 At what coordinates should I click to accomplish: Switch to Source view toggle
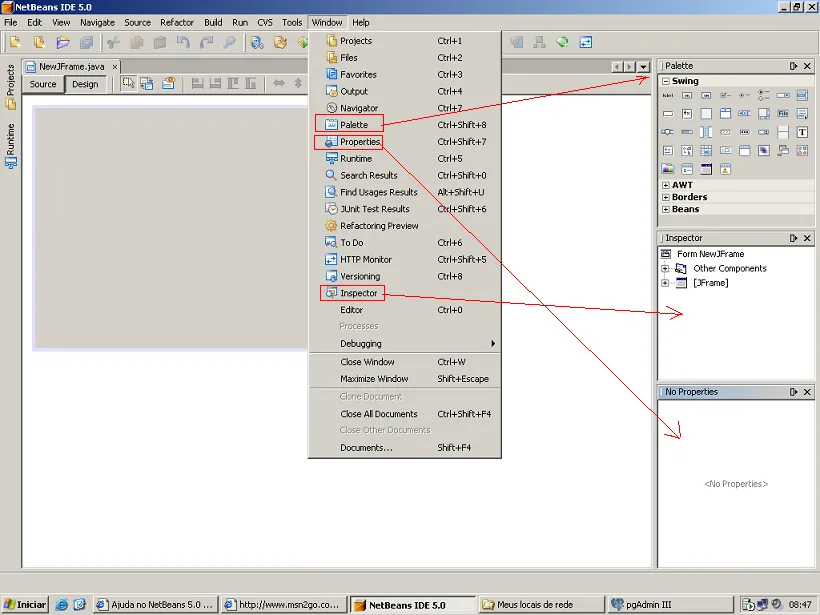43,84
